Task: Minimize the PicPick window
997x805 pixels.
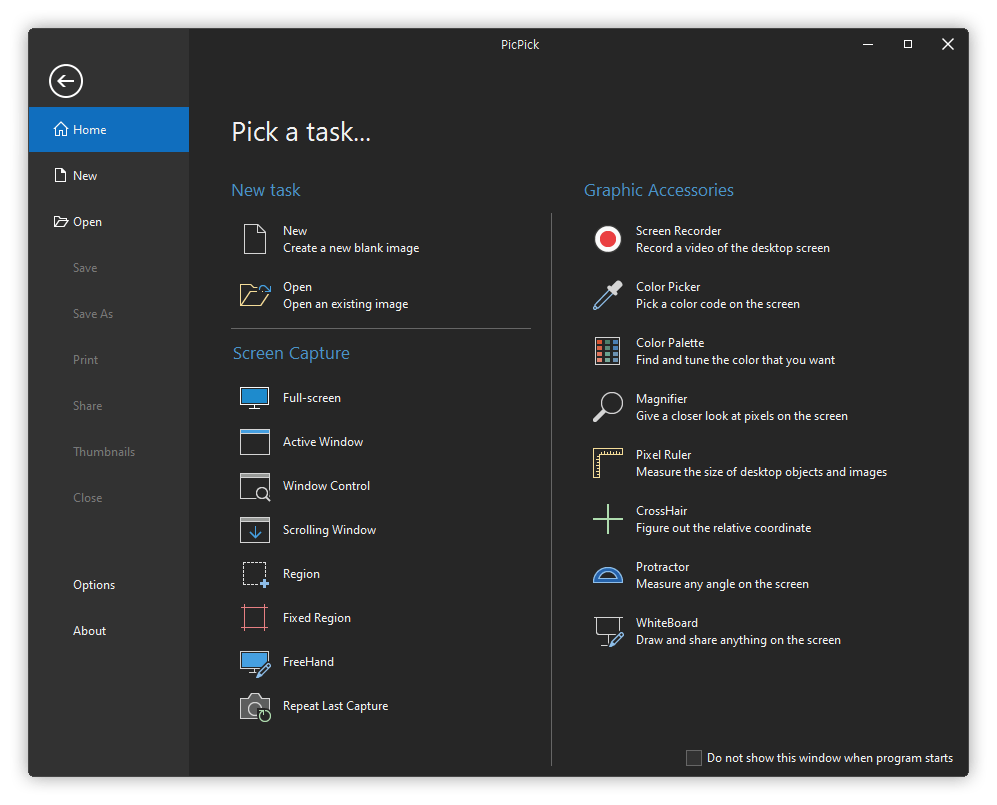Action: 868,44
